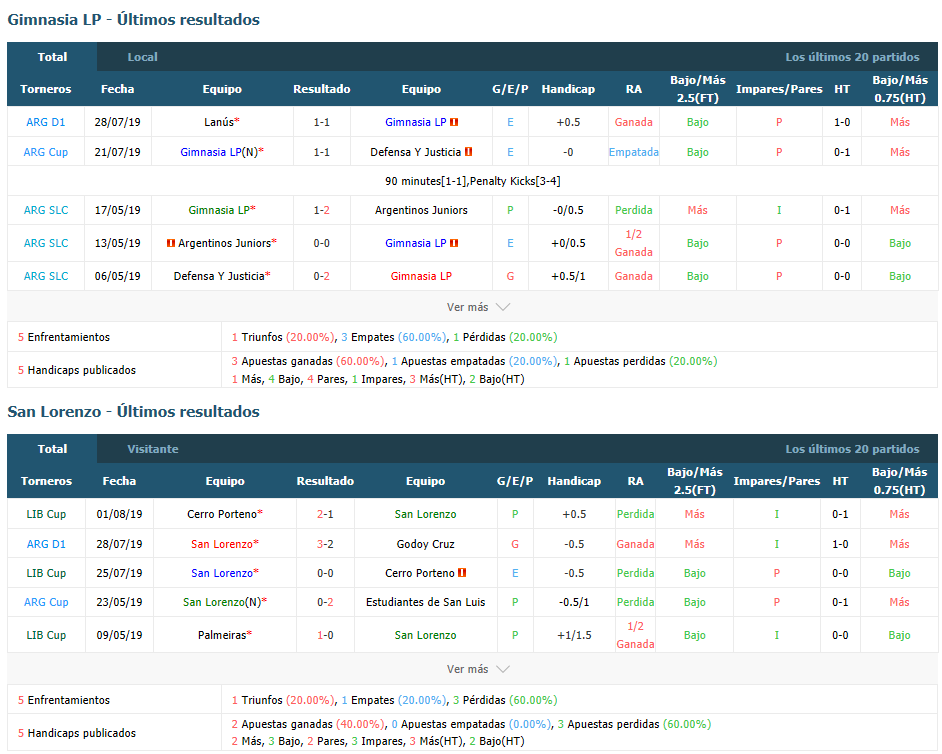Open 'Los últimos 20 partidos' in San Lorenzo header

click(x=852, y=449)
